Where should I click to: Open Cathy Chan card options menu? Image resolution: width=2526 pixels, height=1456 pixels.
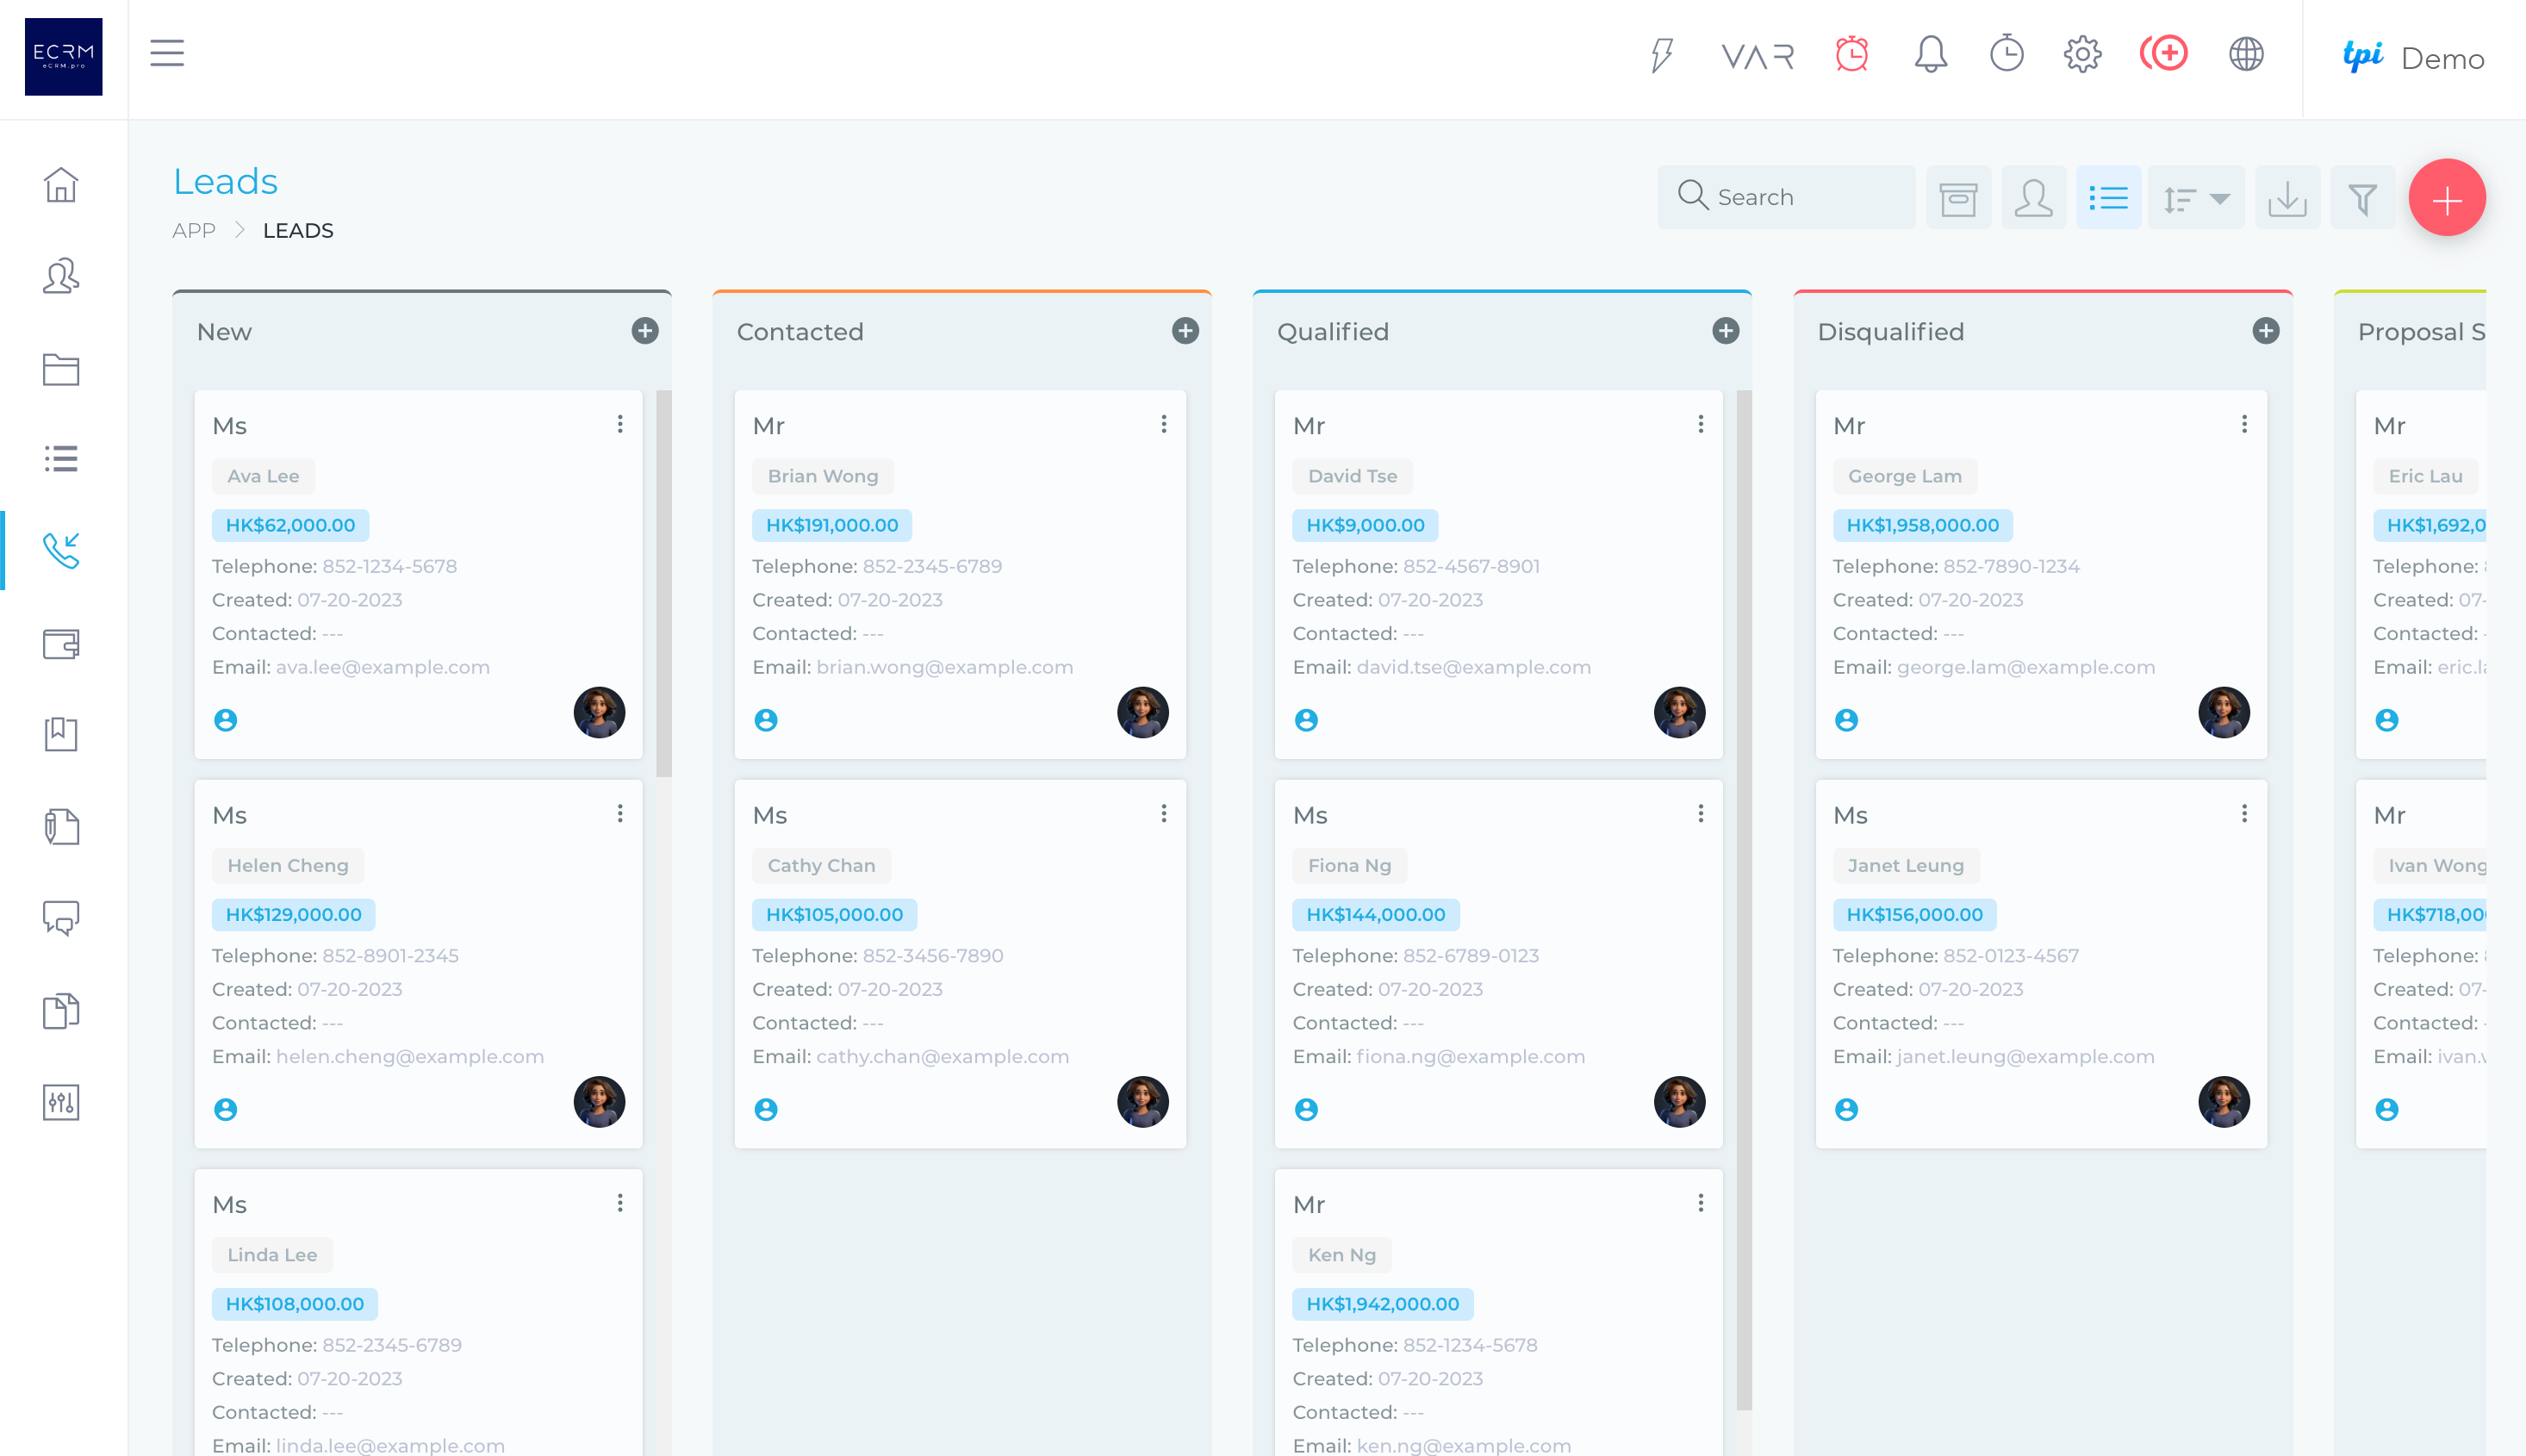1164,814
